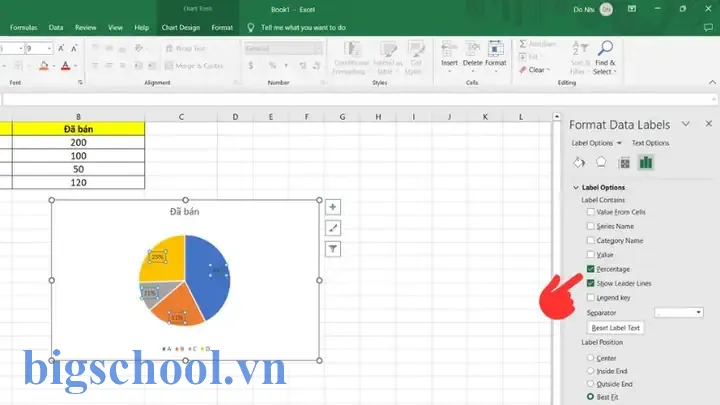Open the Review tab
The width and height of the screenshot is (720, 405).
[86, 28]
